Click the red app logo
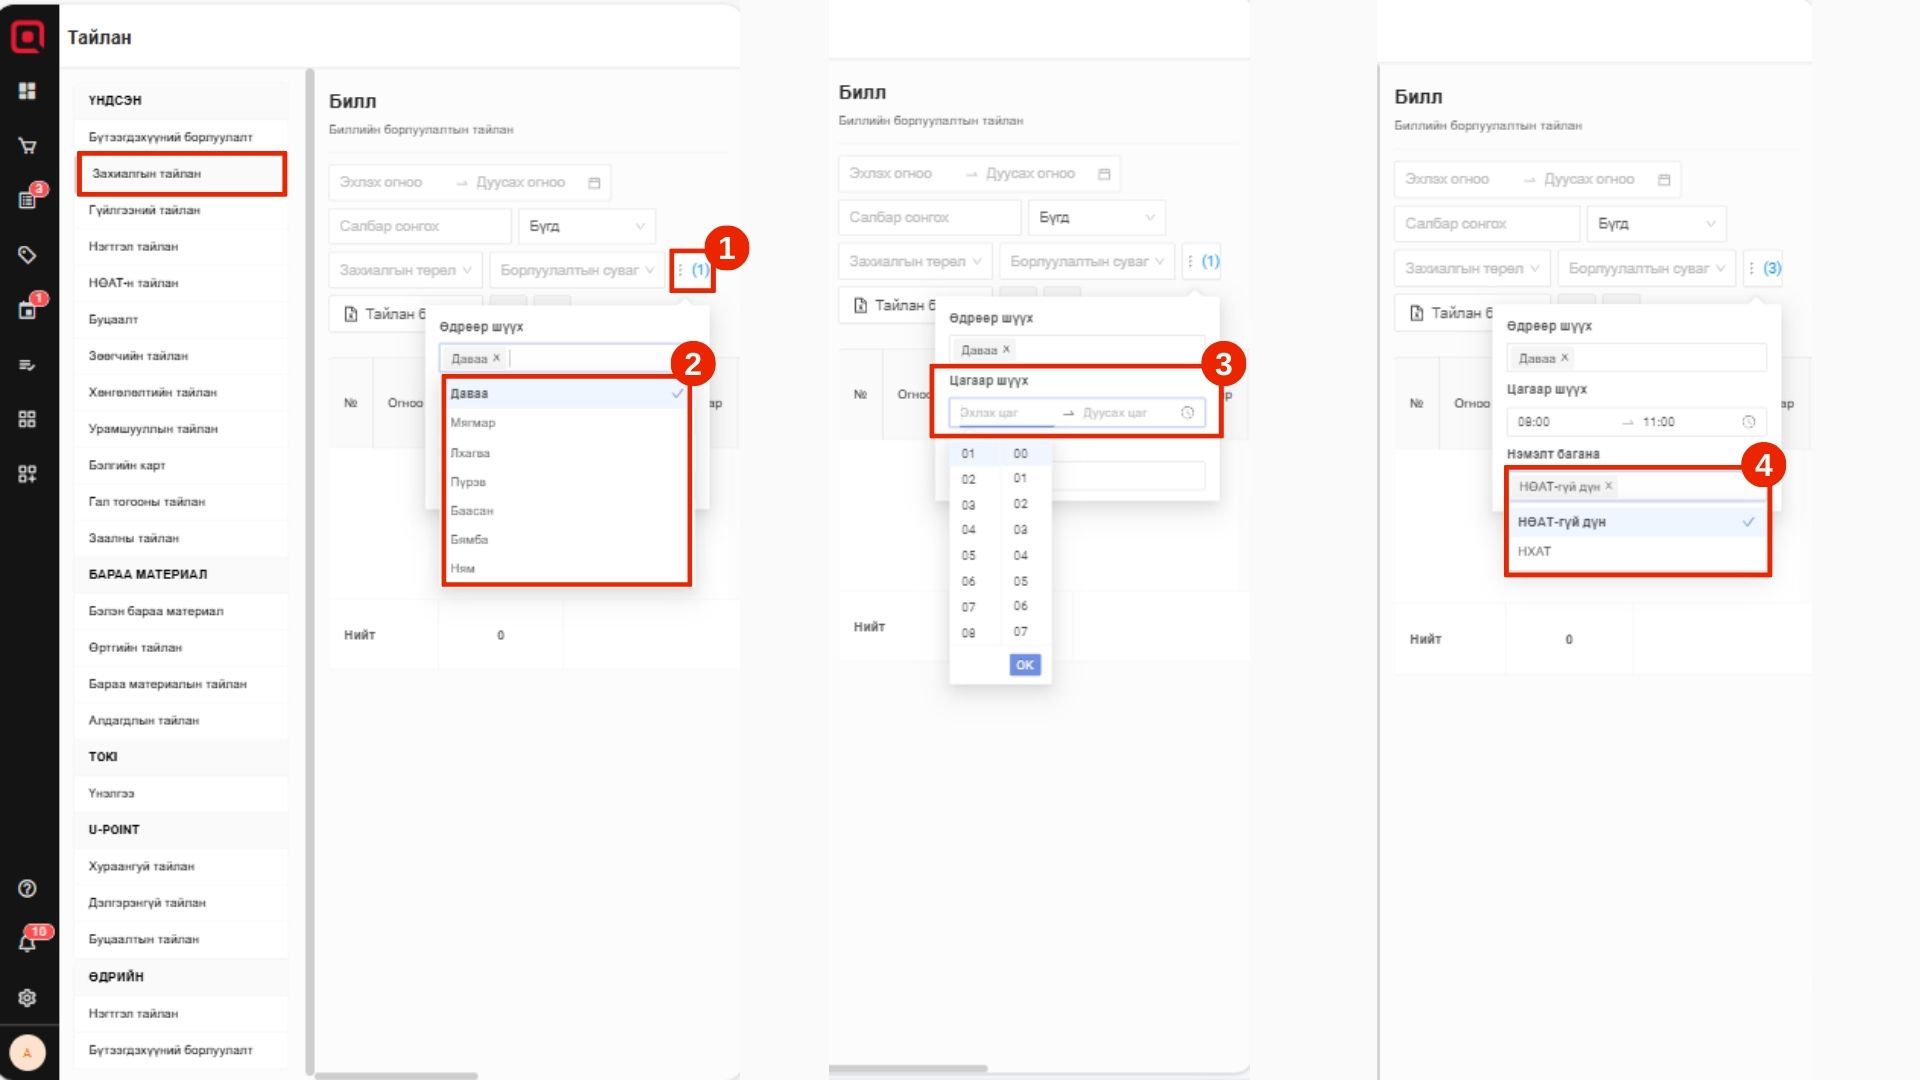This screenshot has width=1920, height=1080. 27,37
